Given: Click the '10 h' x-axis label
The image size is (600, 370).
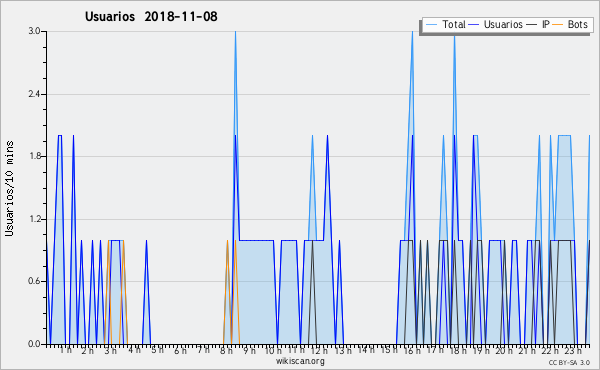Looking at the screenshot, I should click(273, 350).
